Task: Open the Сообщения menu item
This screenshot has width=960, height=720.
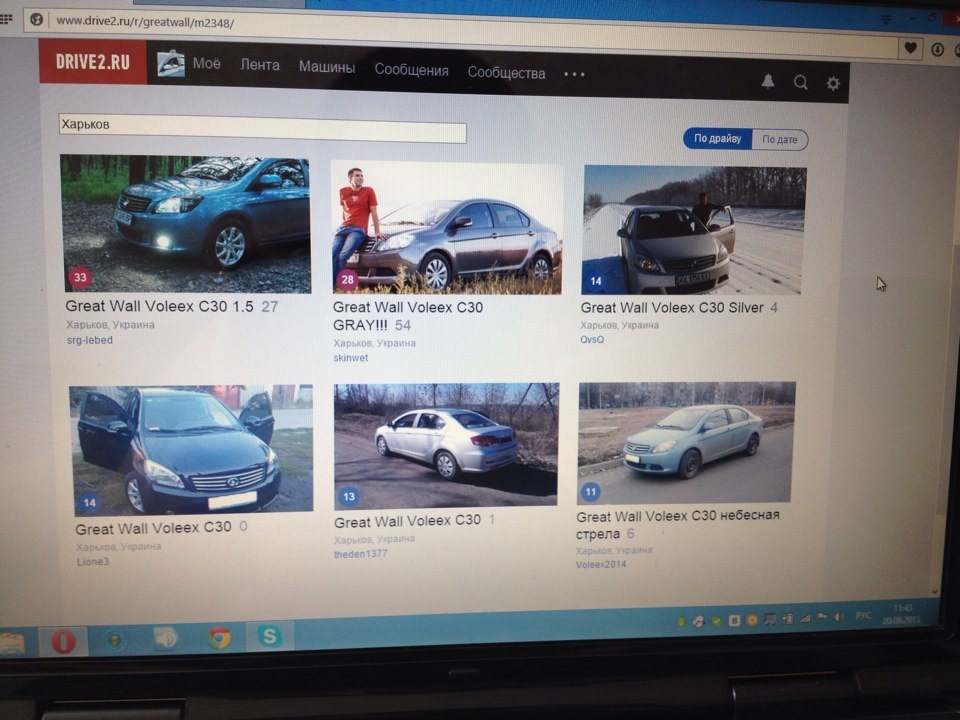Action: click(x=411, y=70)
